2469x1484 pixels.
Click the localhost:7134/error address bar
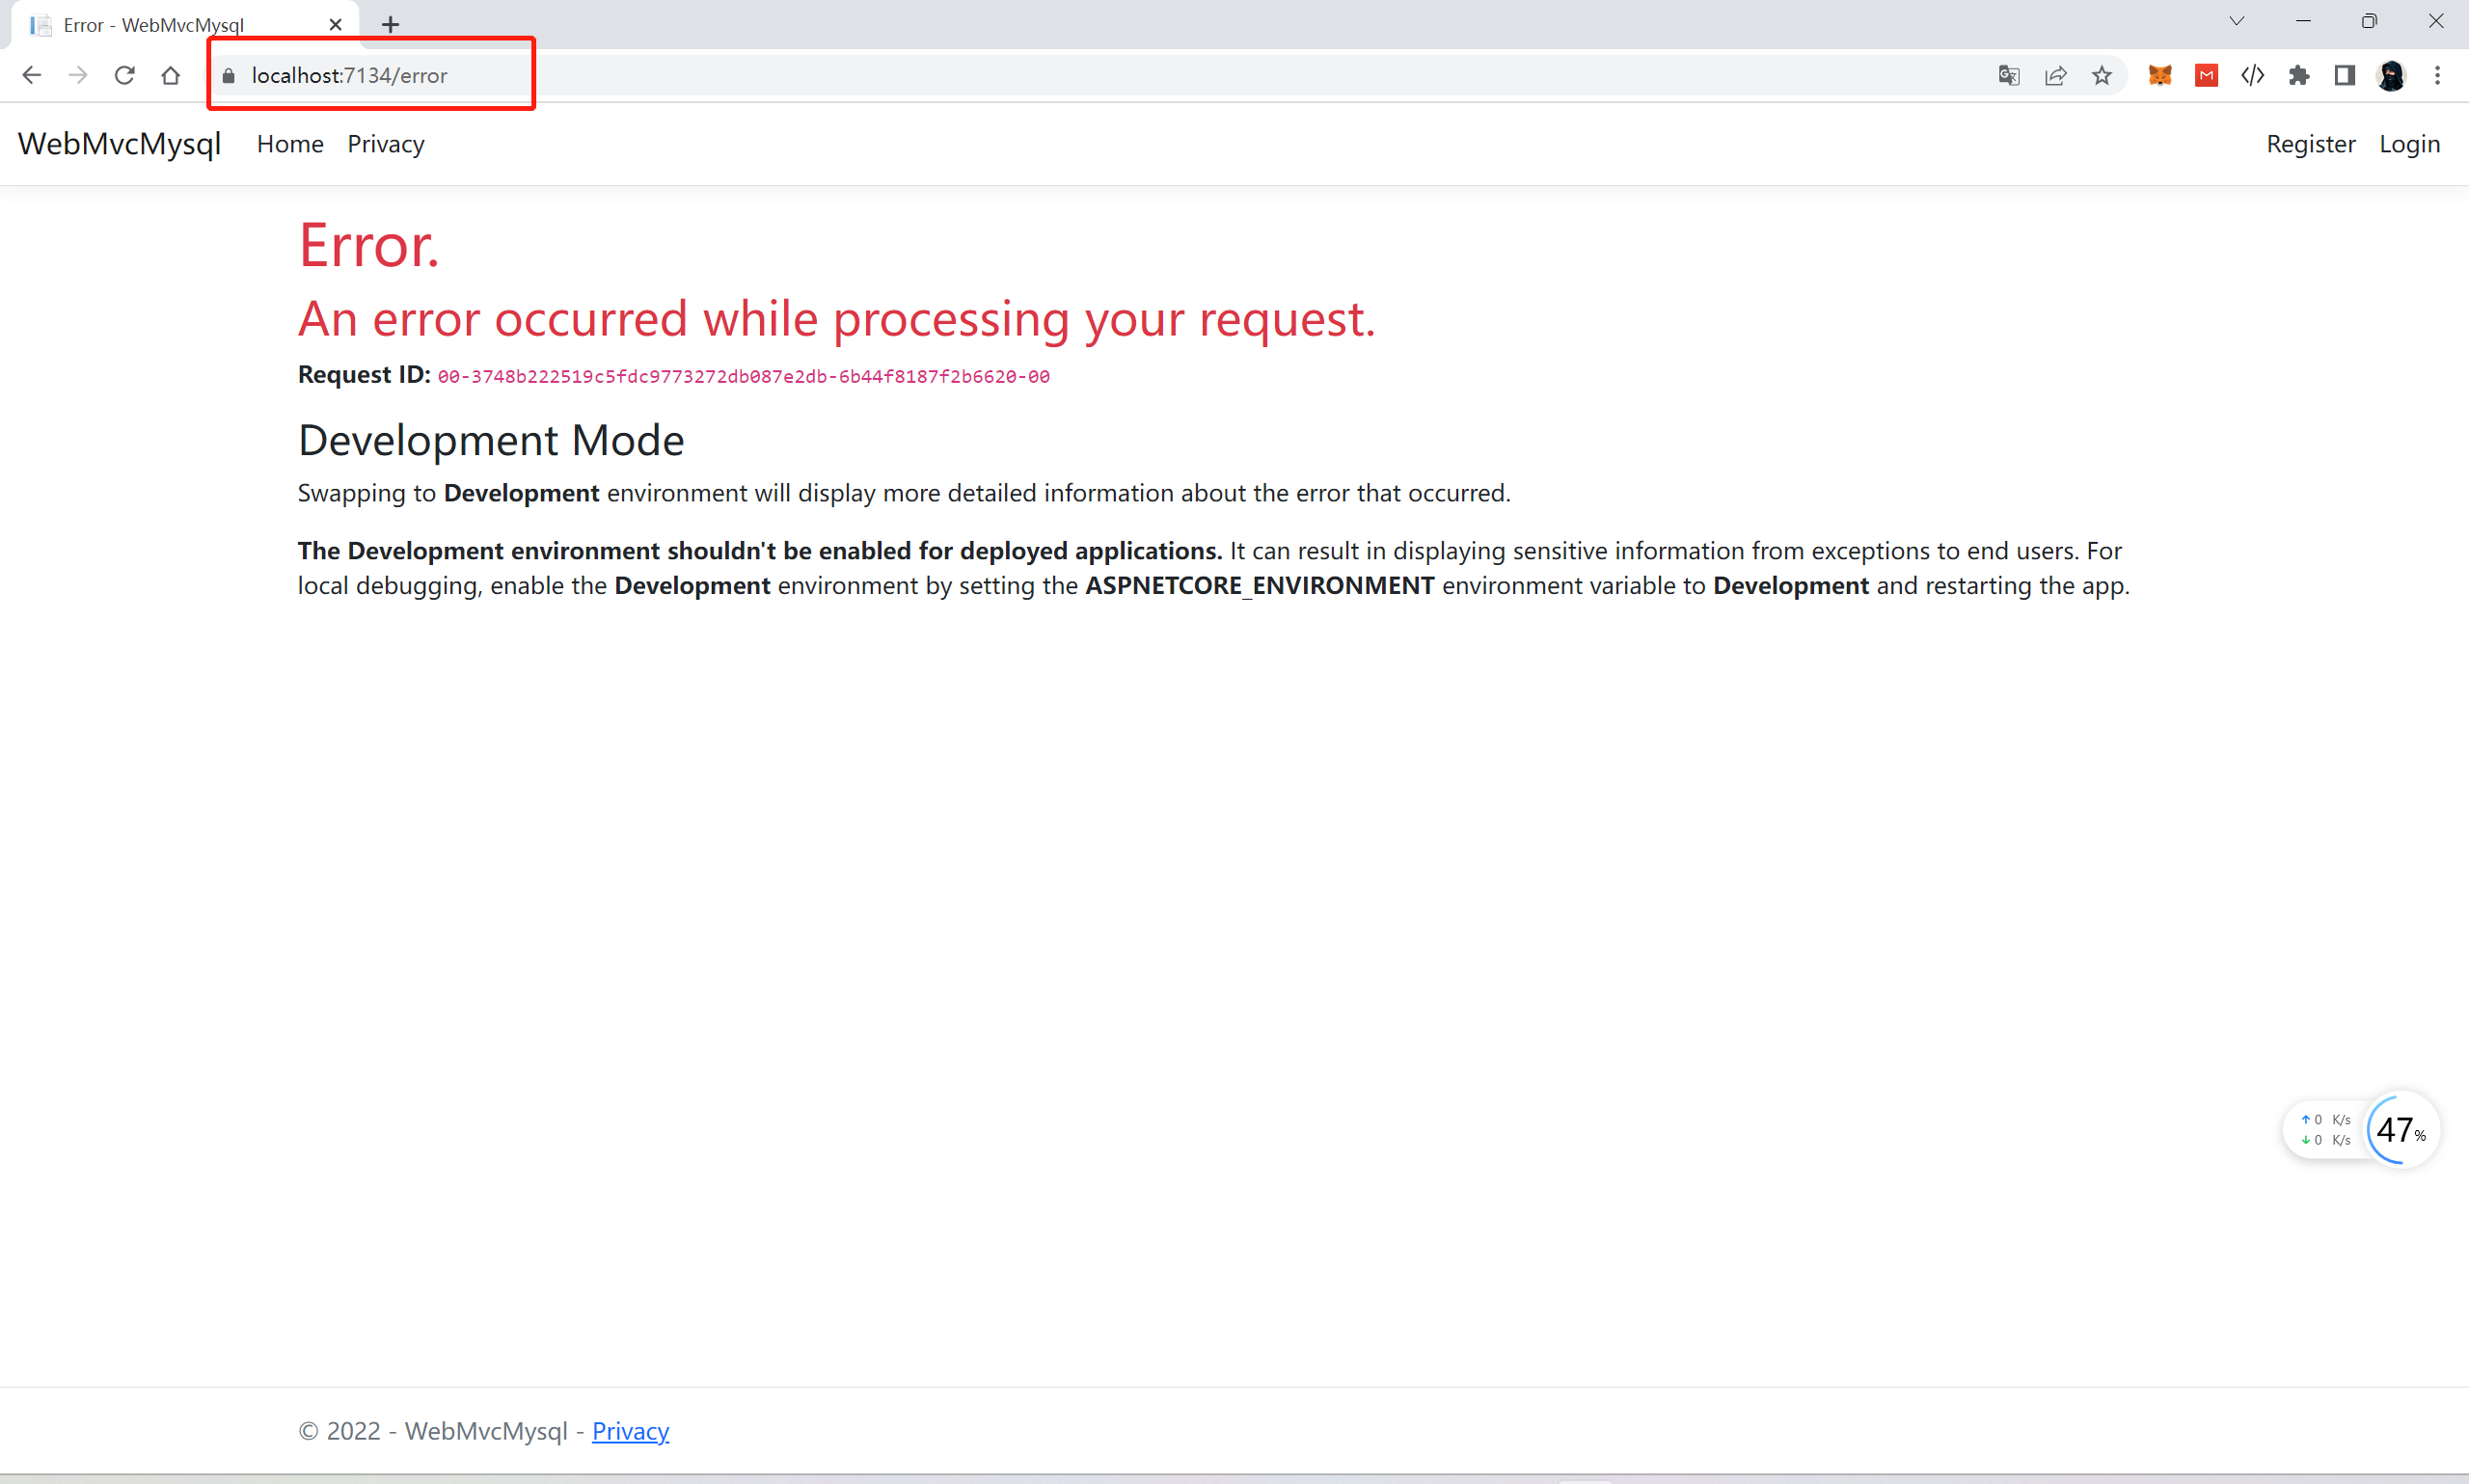(349, 75)
